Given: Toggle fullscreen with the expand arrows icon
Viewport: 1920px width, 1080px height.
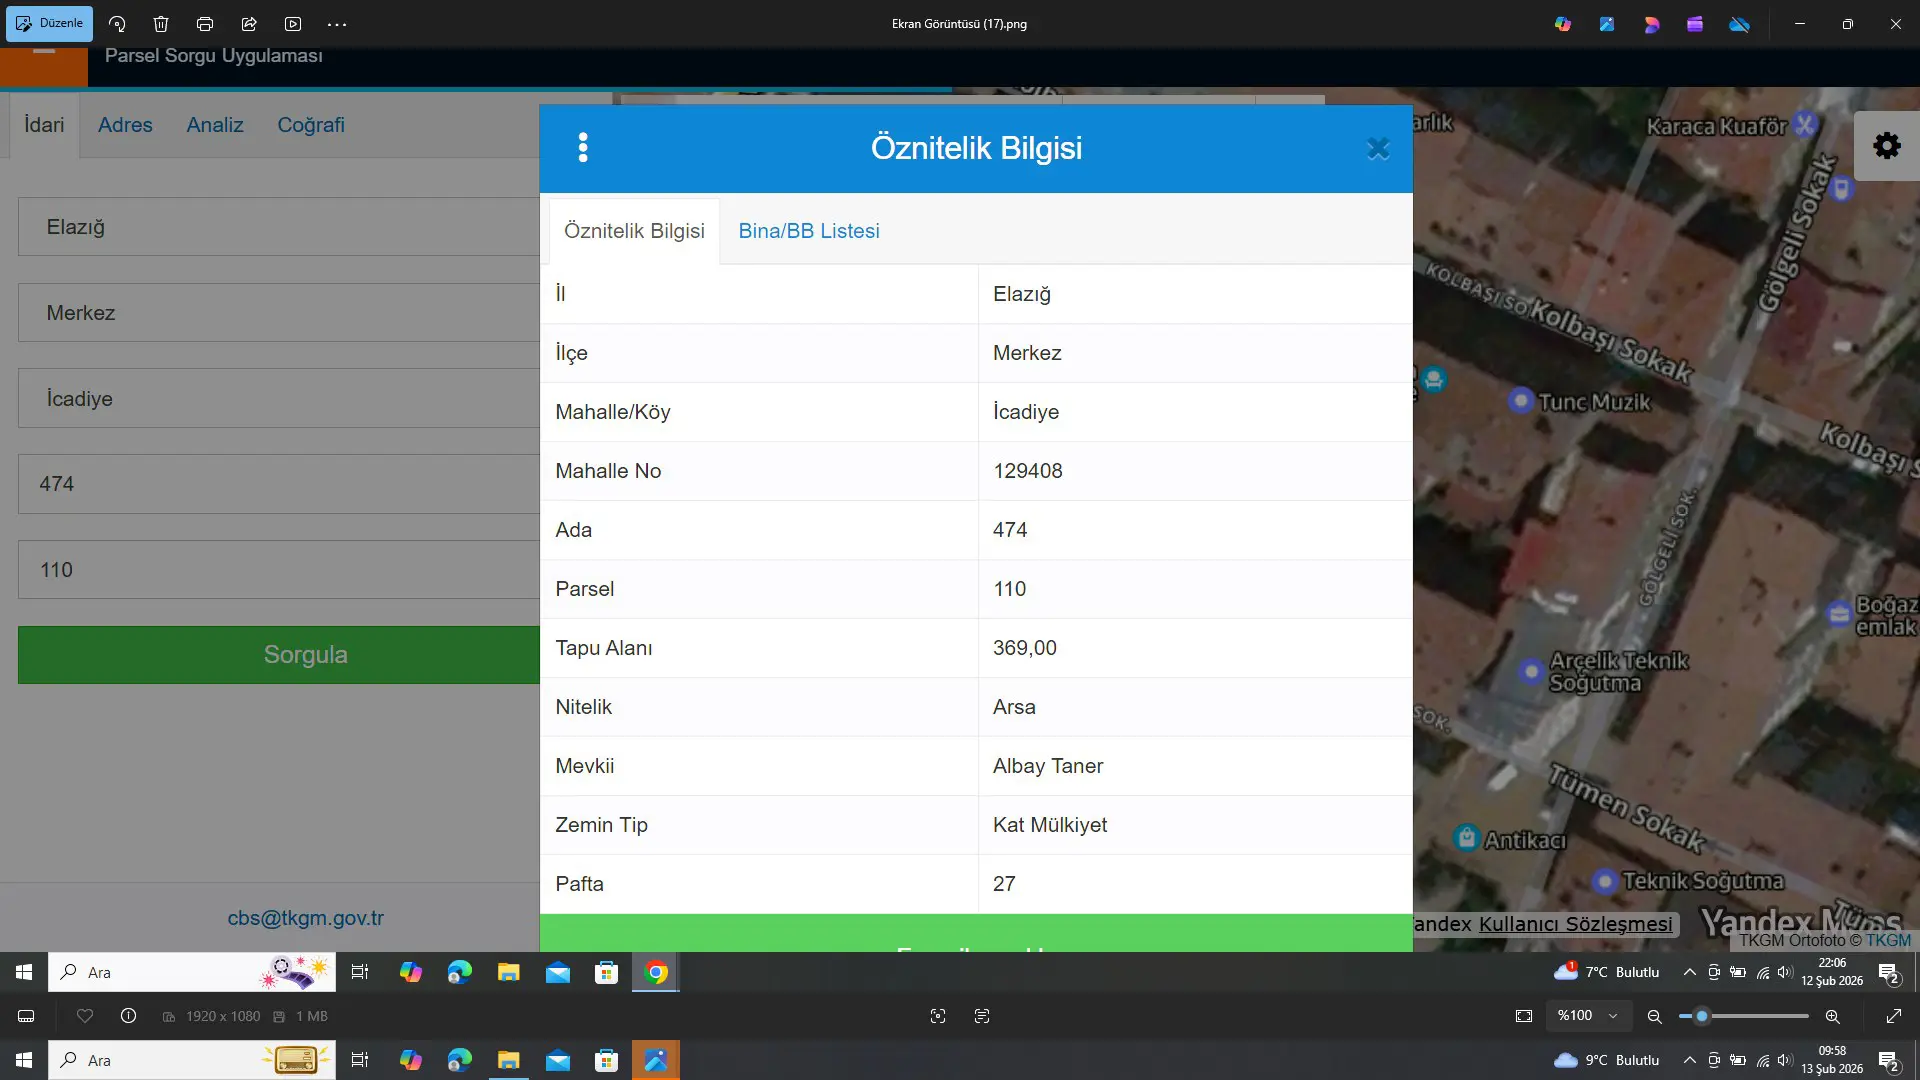Looking at the screenshot, I should (x=1894, y=1016).
